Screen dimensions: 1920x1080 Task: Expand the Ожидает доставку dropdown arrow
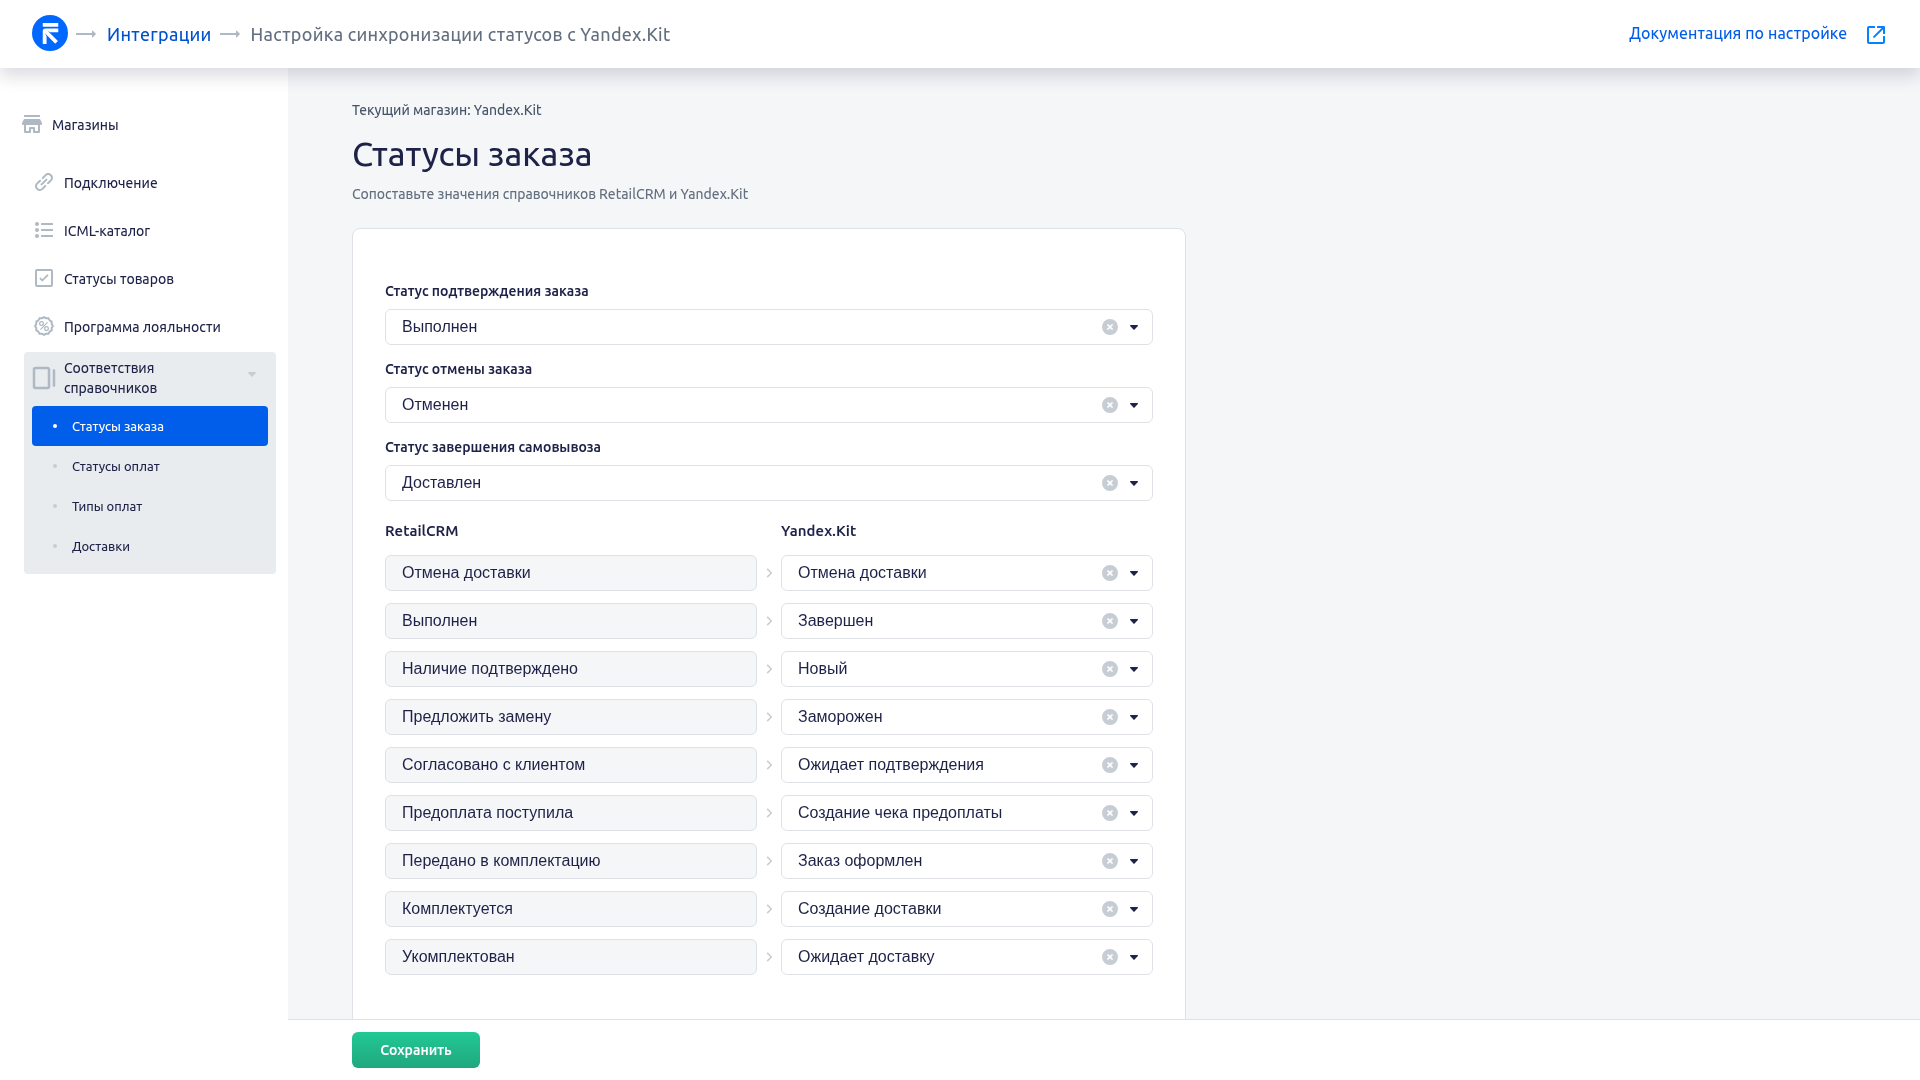[x=1134, y=957]
